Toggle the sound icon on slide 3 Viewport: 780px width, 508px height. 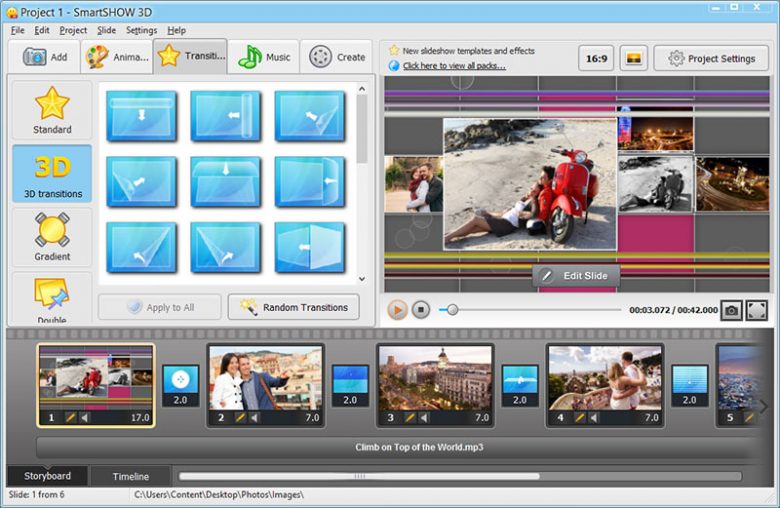[x=424, y=417]
